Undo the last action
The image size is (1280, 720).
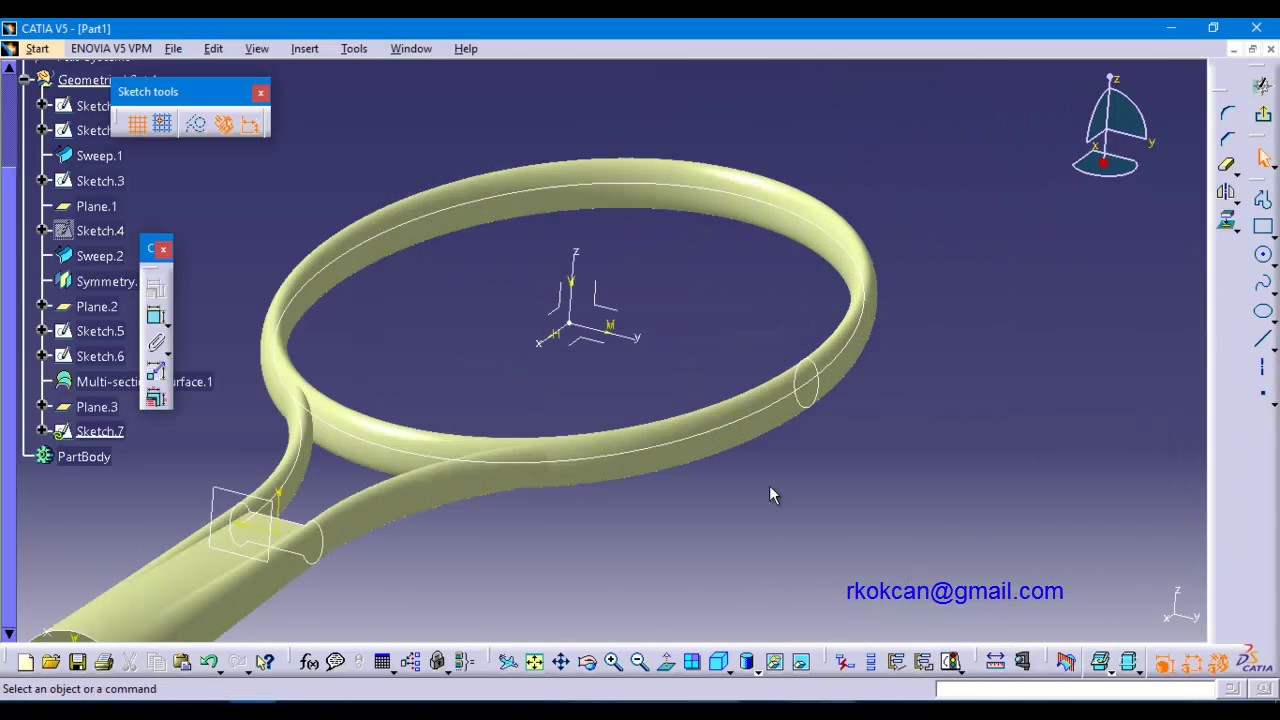pyautogui.click(x=208, y=662)
